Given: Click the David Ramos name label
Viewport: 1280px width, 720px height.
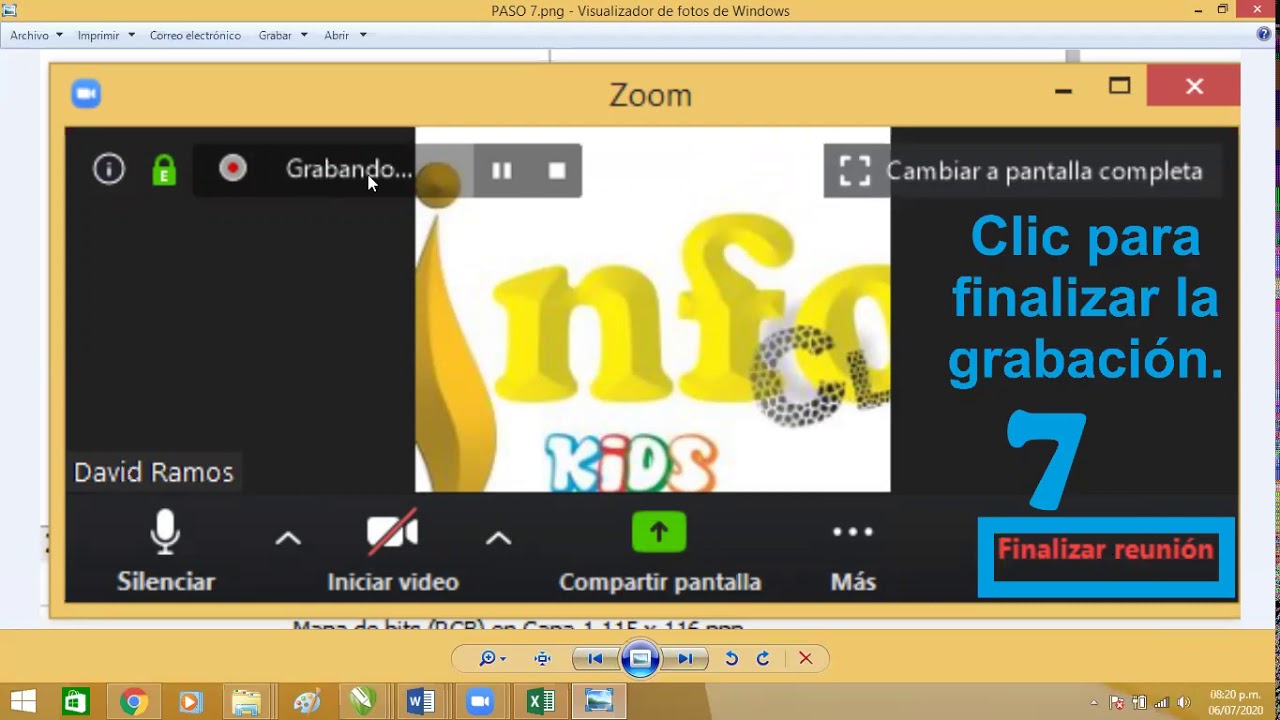Looking at the screenshot, I should tap(154, 472).
